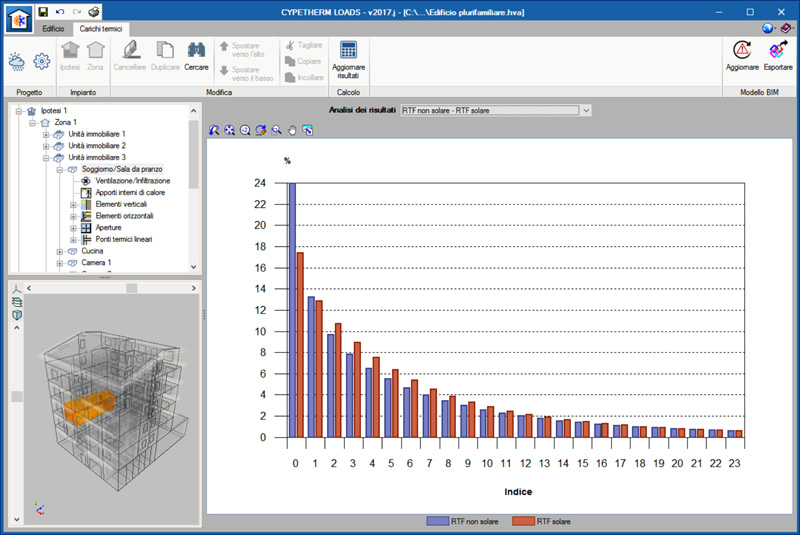This screenshot has width=800, height=535.
Task: Recalculate with Aggiornare risultati calculator
Action: (348, 60)
